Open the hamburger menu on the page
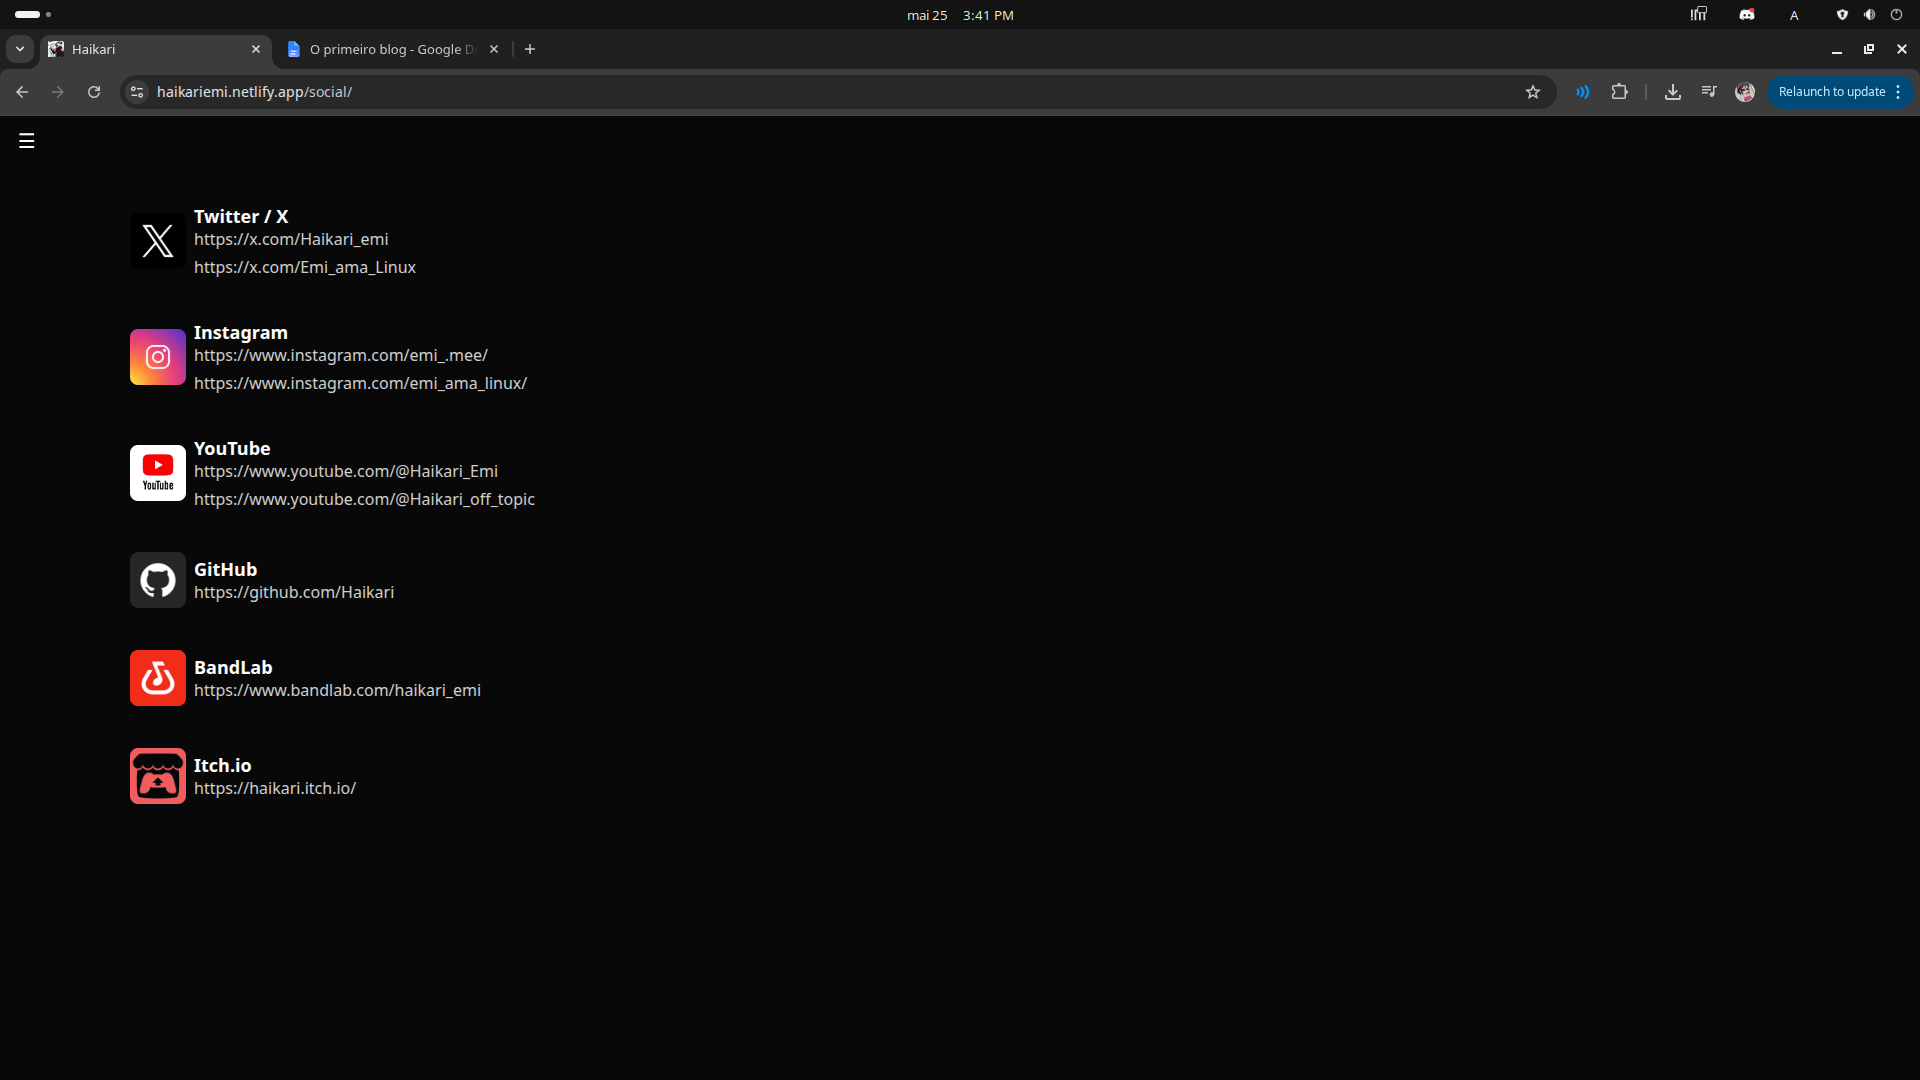The image size is (1920, 1080). pos(27,141)
